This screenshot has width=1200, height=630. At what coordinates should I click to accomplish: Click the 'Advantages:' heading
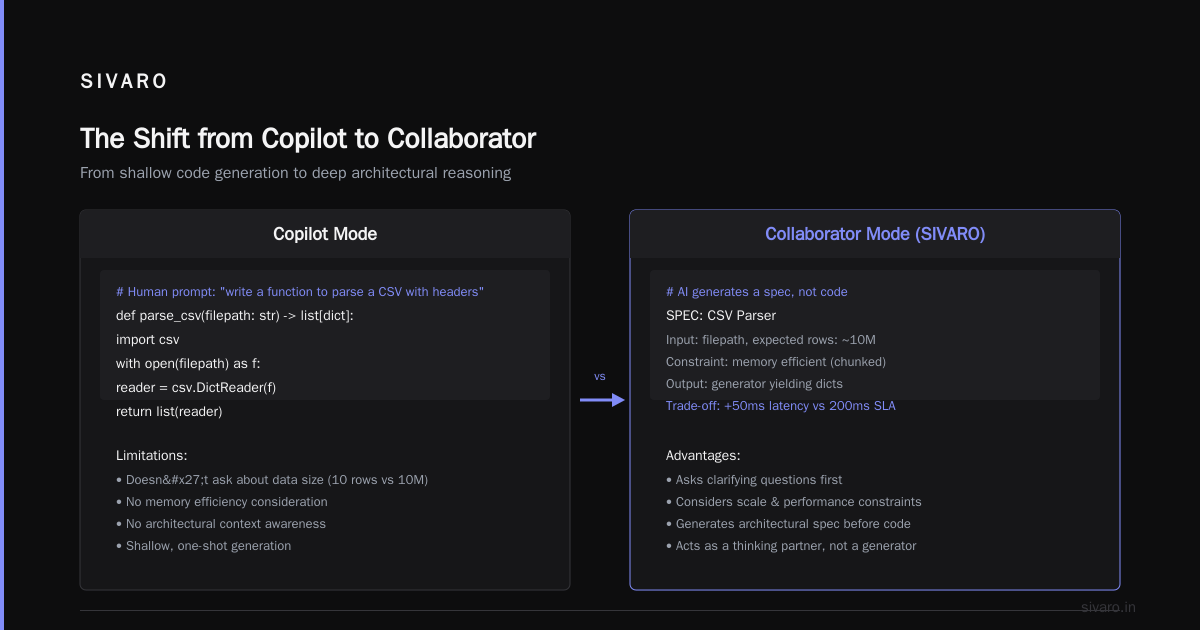pos(703,455)
